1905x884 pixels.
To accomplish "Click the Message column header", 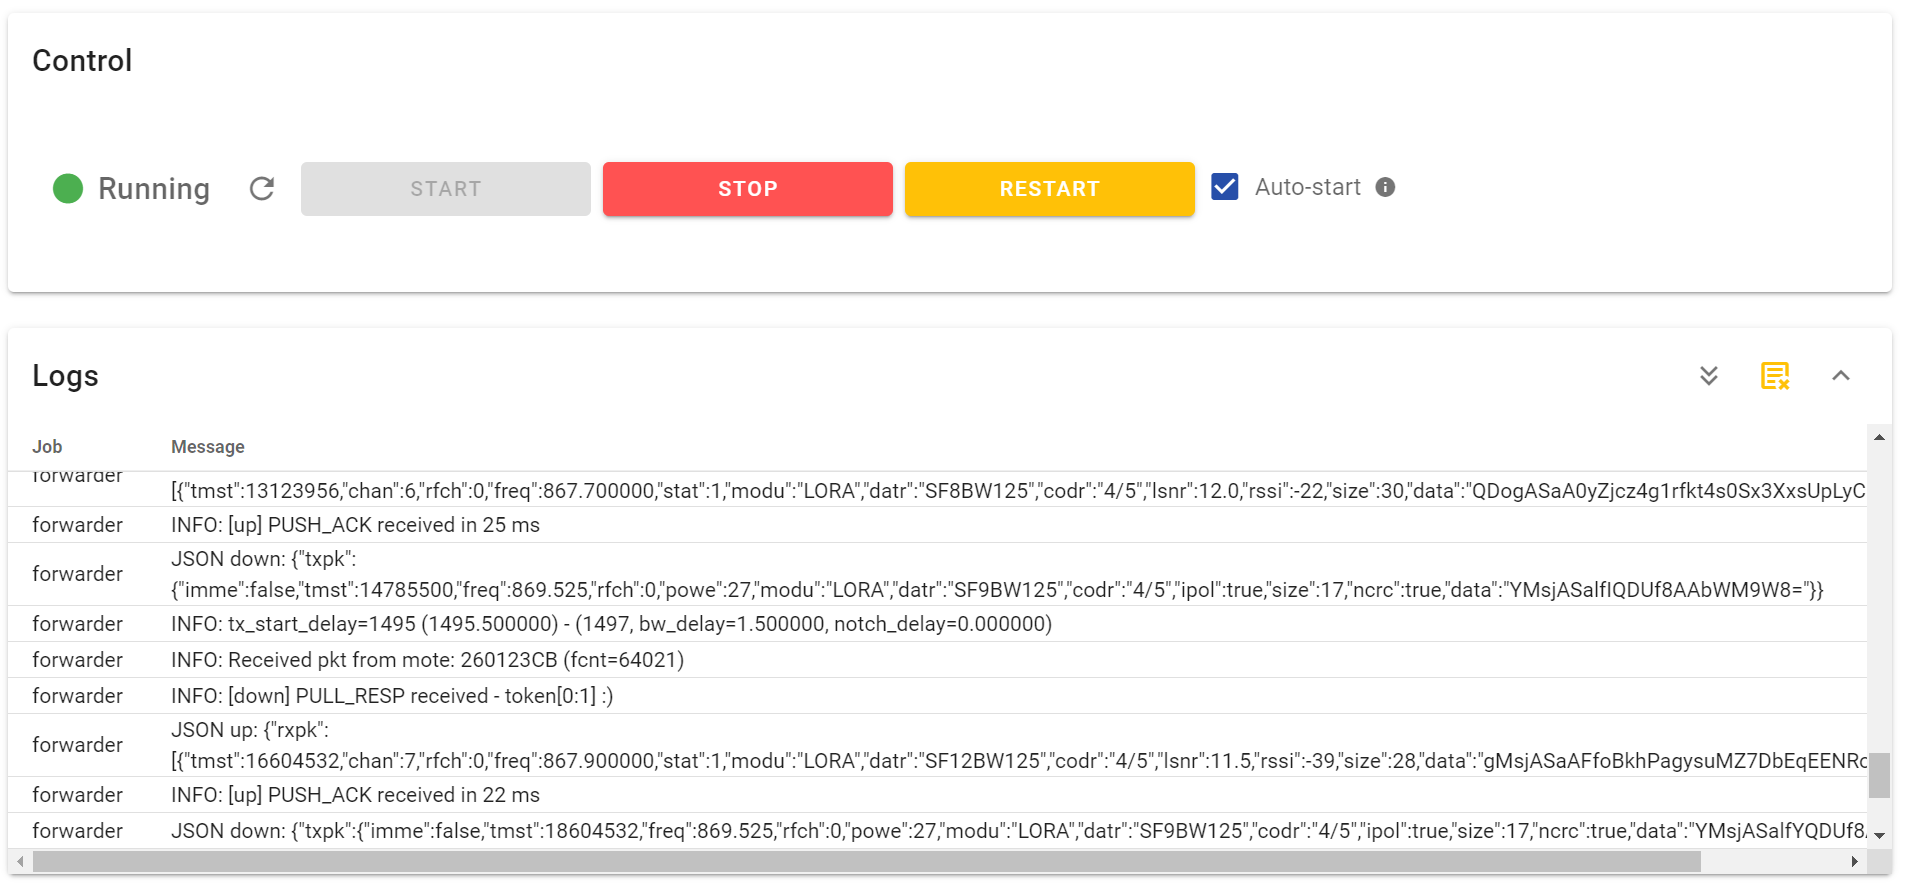I will [x=208, y=447].
